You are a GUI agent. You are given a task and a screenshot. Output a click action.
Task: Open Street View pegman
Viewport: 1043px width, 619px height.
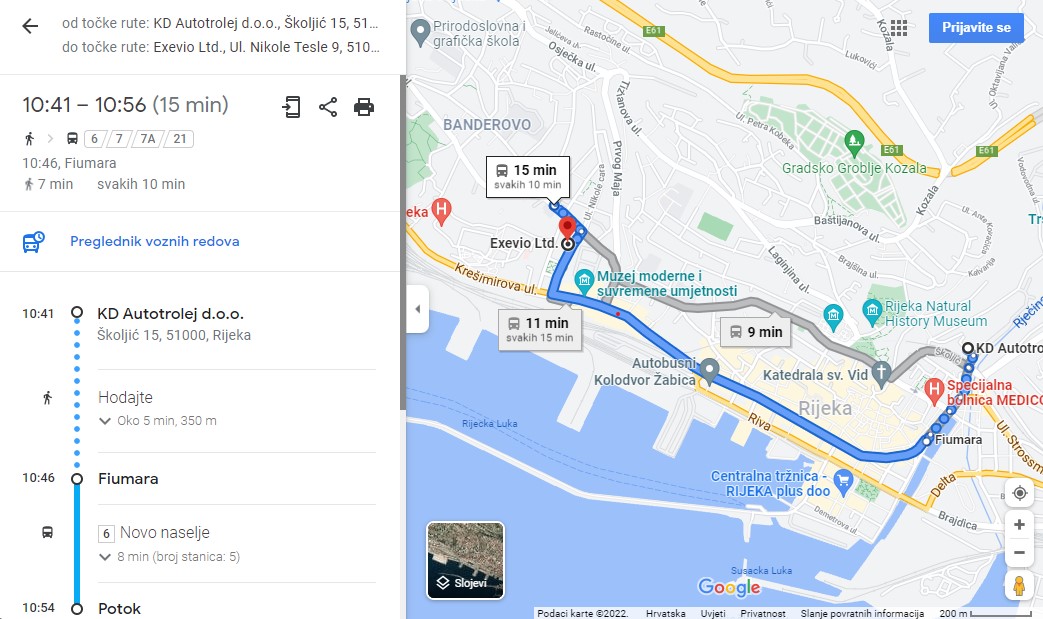point(1019,586)
